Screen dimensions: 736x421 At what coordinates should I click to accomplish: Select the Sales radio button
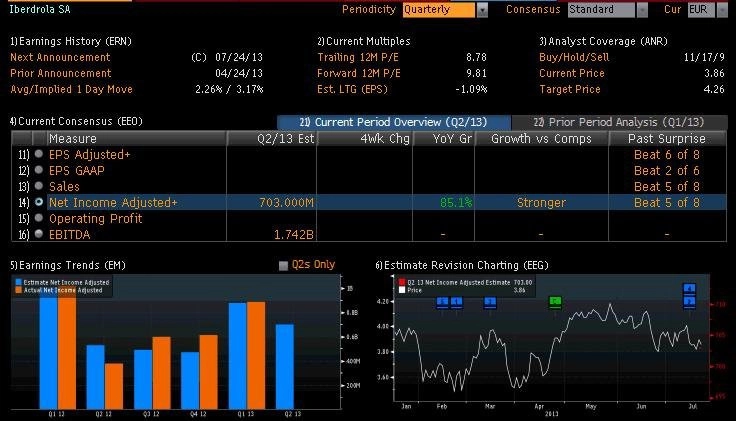tap(39, 186)
